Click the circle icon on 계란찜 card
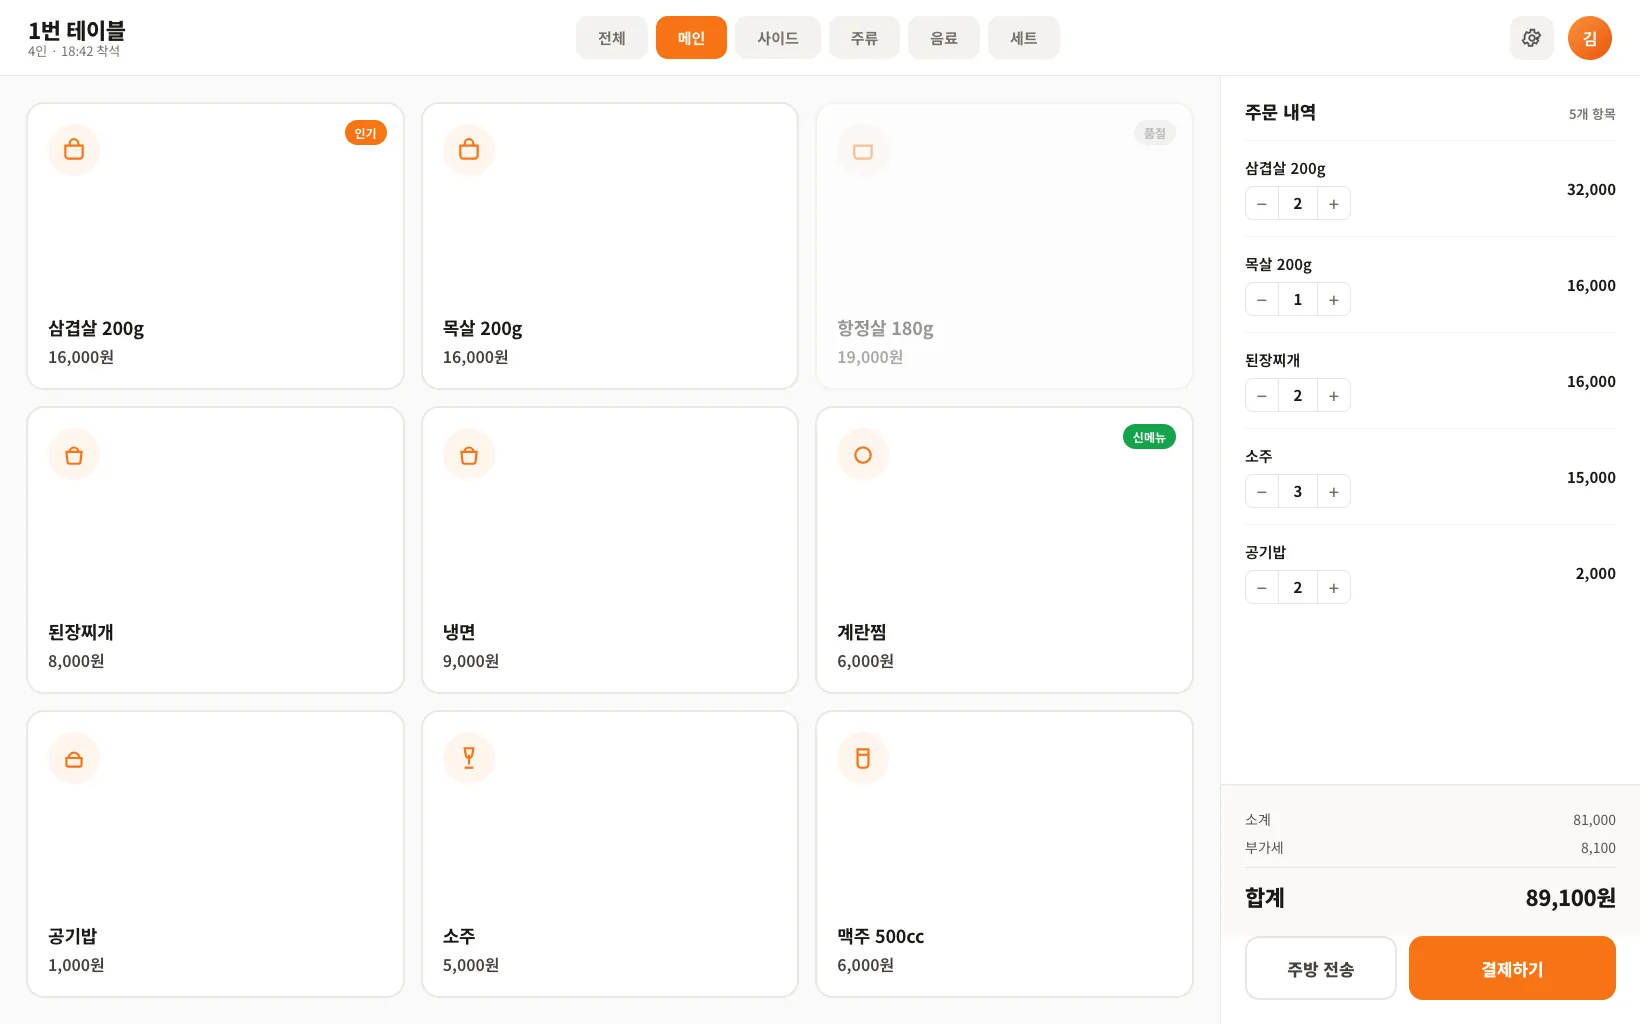1640x1024 pixels. click(x=863, y=454)
